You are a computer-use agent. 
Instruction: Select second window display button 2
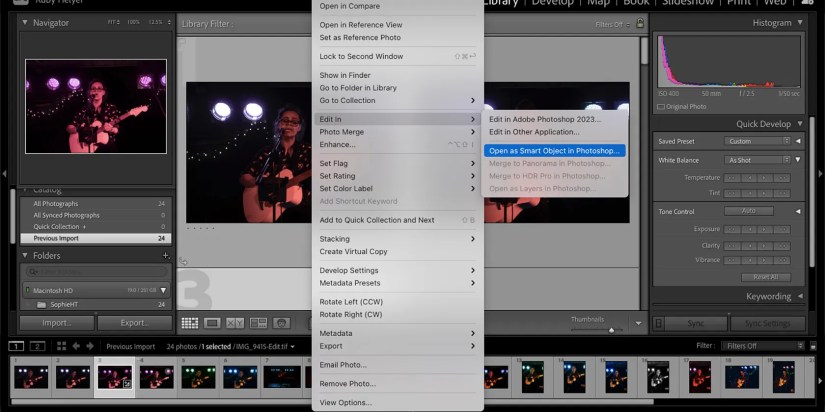coord(37,346)
